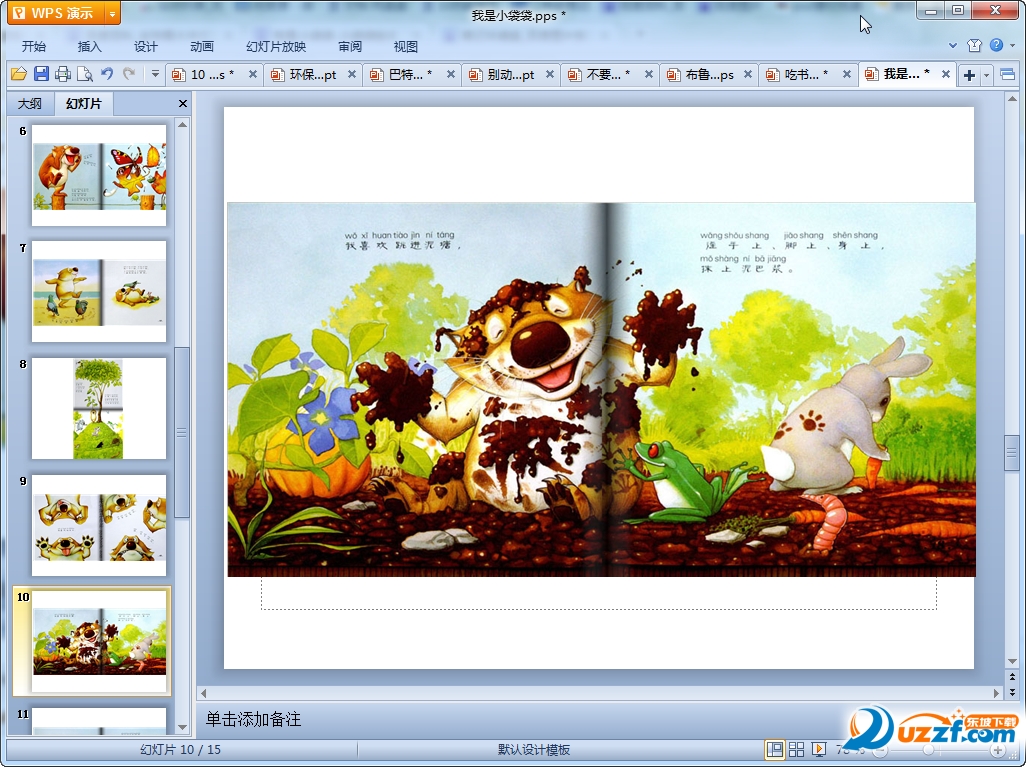Open the 视图 ribbon tab
The image size is (1026, 767).
click(x=406, y=46)
